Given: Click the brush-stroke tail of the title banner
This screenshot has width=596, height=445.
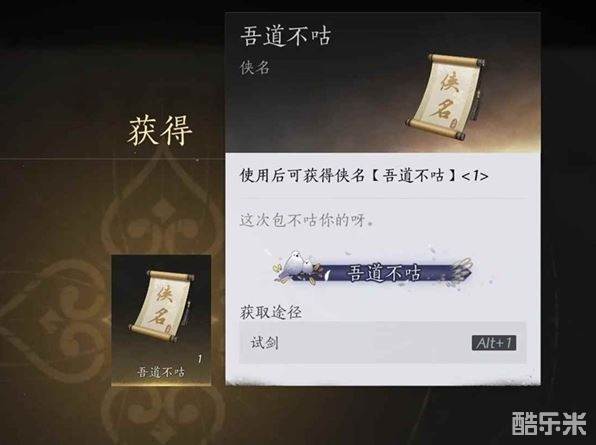Looking at the screenshot, I should tap(462, 270).
